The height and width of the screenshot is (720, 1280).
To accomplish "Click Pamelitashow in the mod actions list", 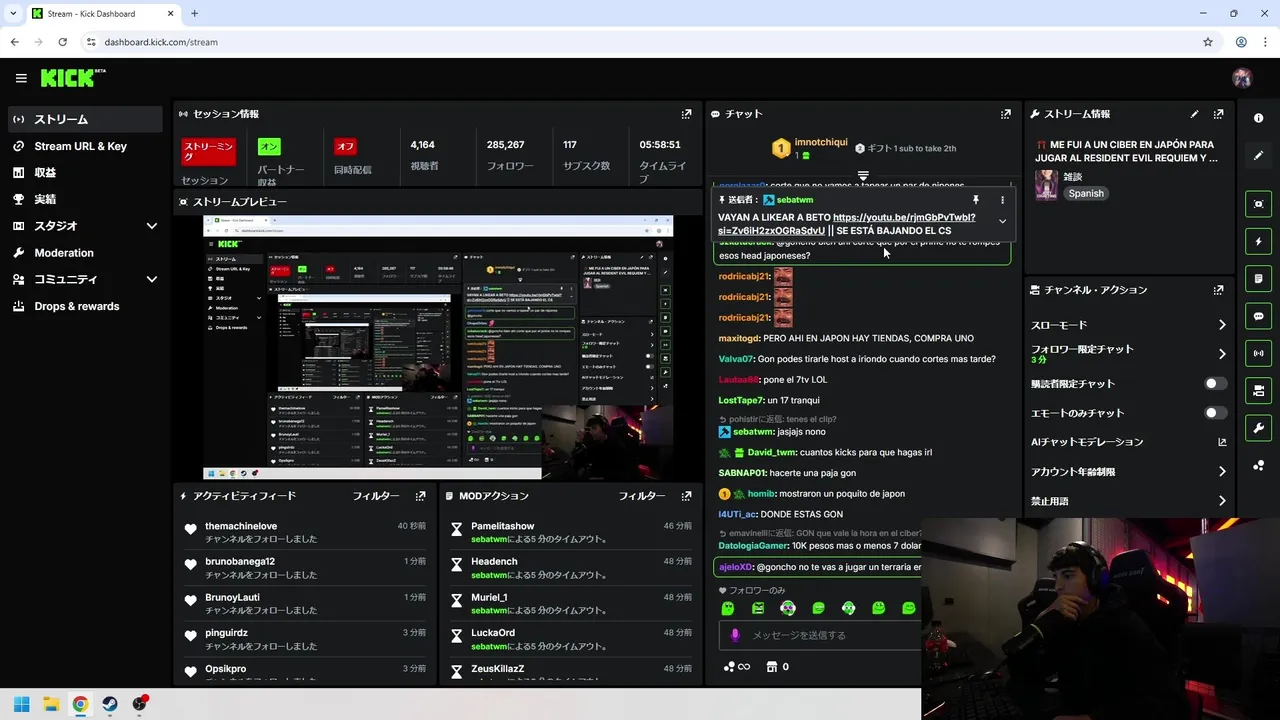I will [x=503, y=526].
